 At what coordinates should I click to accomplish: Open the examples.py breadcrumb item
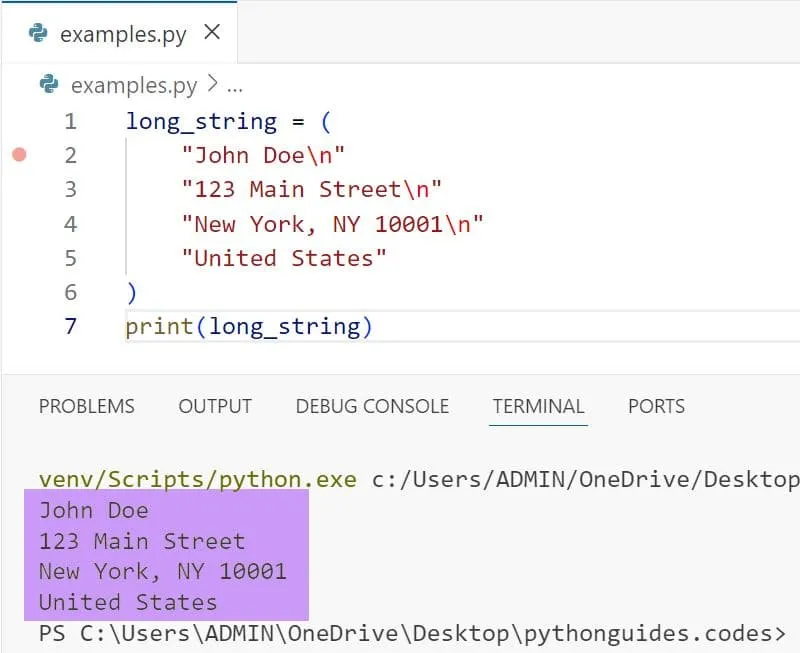click(134, 85)
